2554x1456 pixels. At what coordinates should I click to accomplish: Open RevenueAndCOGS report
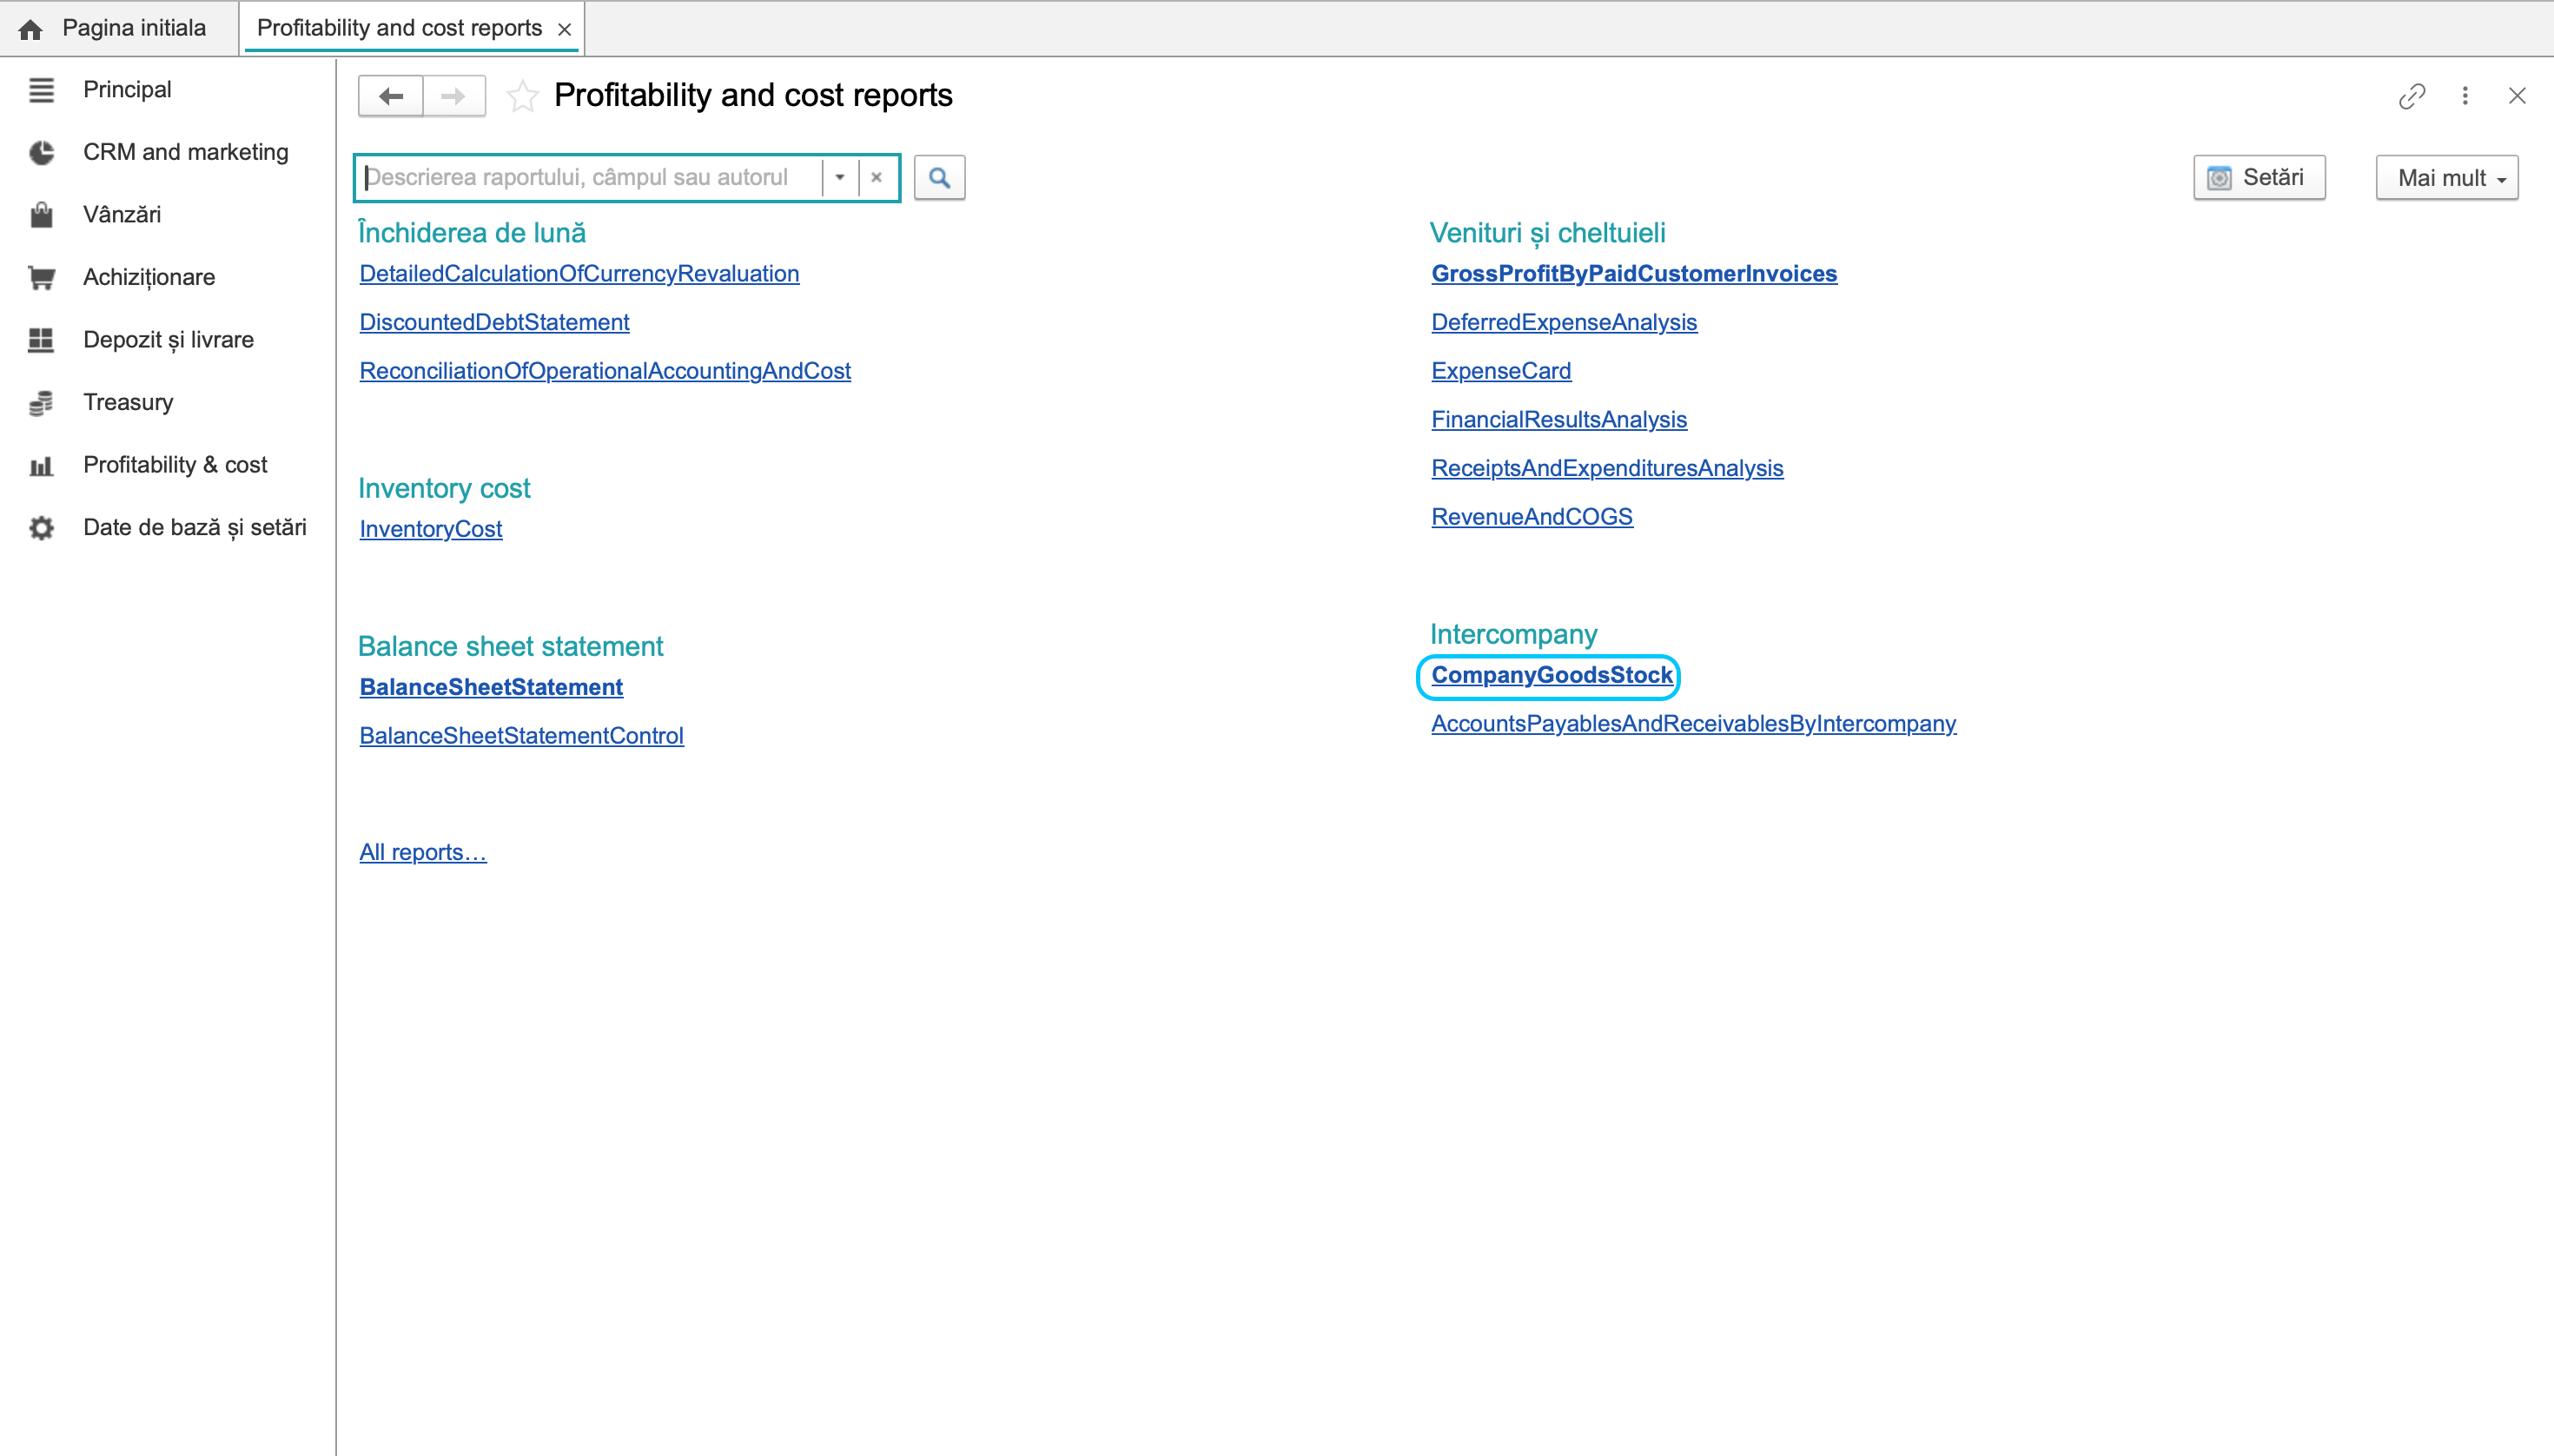pos(1532,517)
